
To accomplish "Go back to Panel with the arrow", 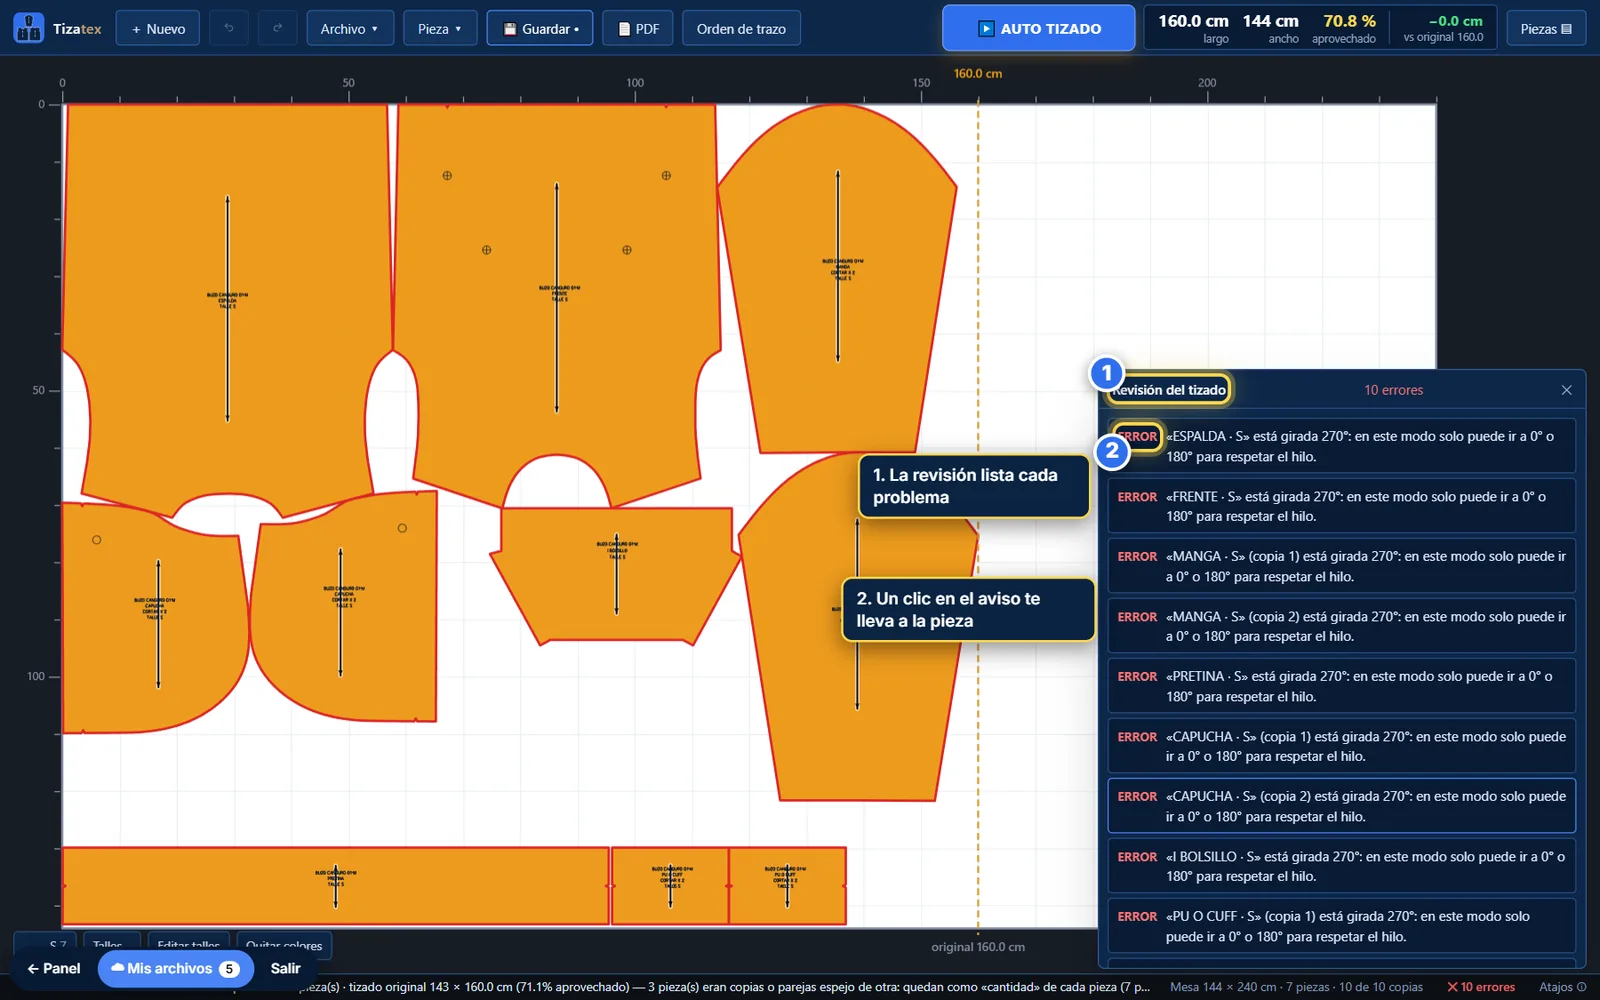I will click(54, 968).
